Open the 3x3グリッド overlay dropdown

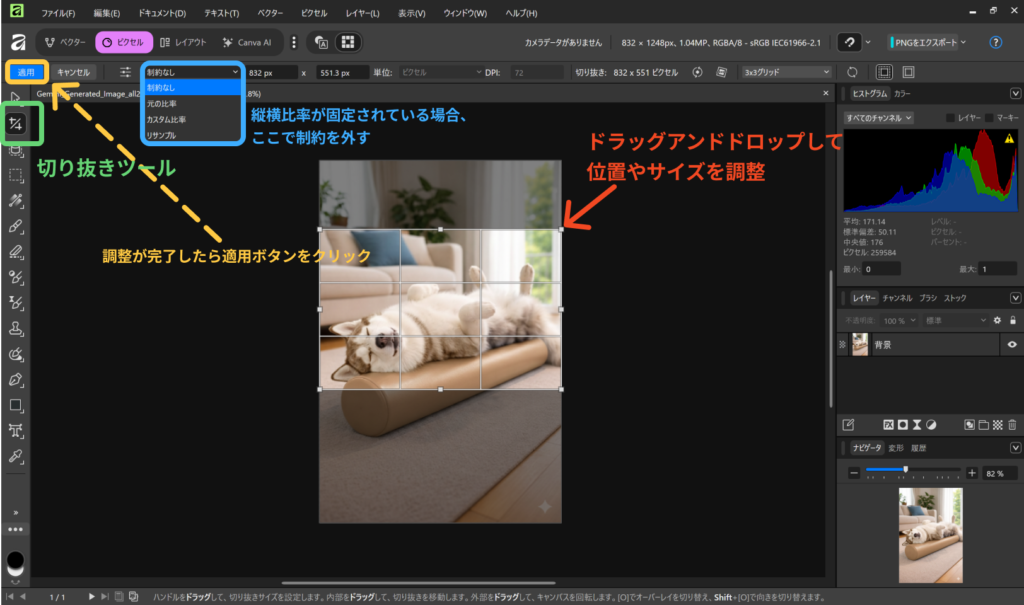point(786,72)
